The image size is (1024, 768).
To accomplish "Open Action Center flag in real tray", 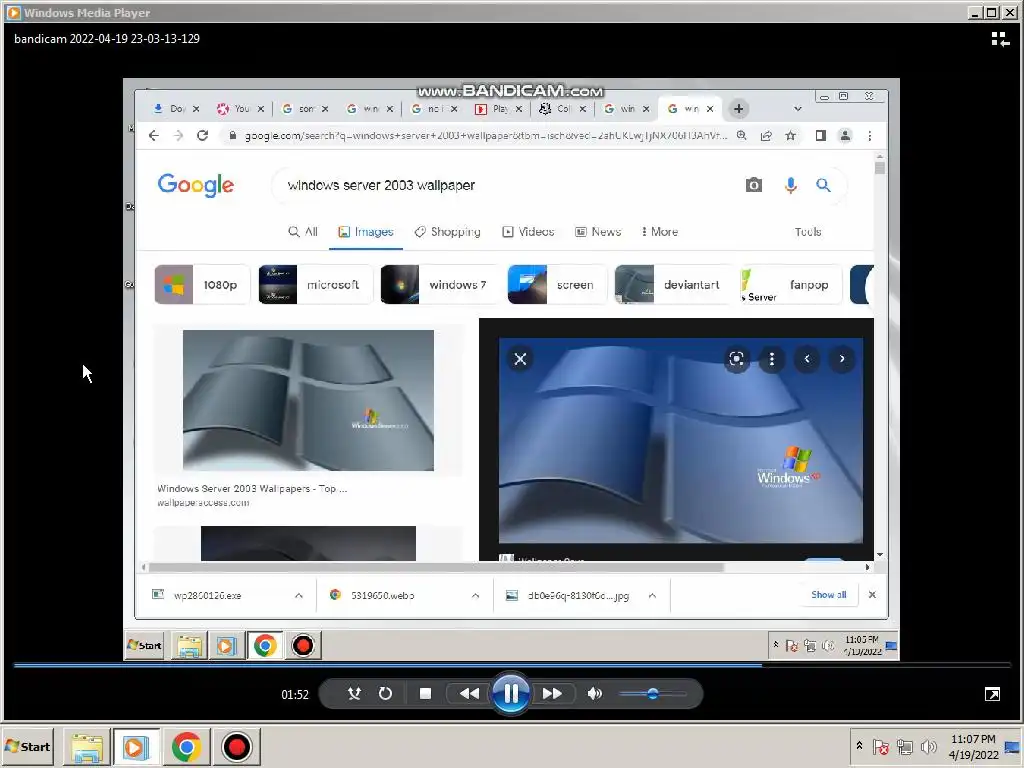I will (x=880, y=746).
